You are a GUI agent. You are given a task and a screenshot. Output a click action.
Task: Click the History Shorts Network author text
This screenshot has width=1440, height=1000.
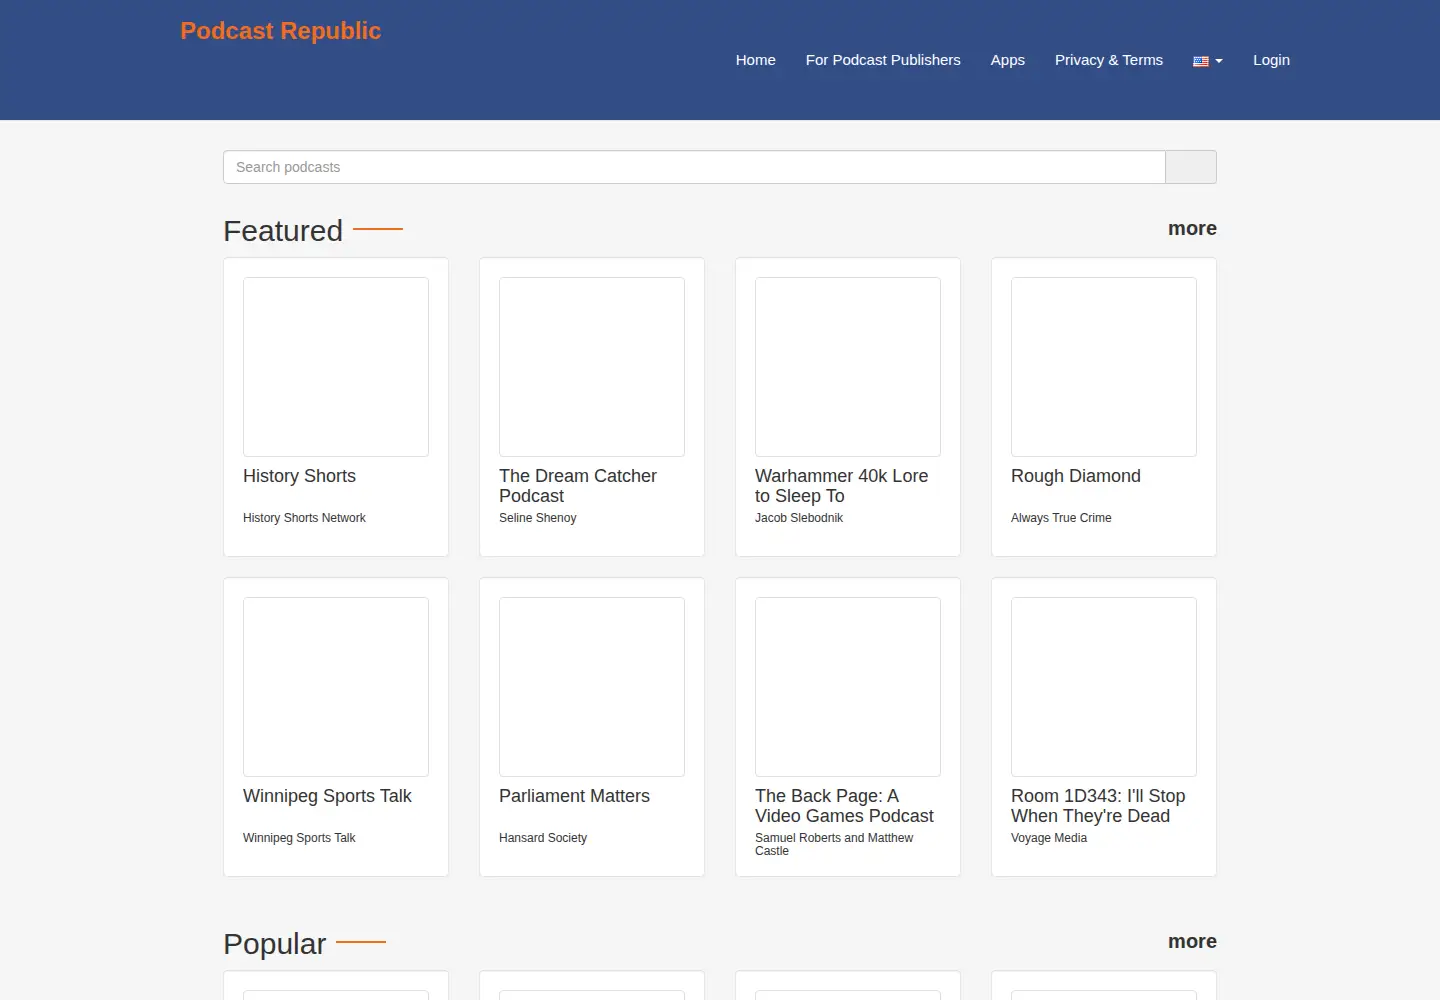pos(304,518)
